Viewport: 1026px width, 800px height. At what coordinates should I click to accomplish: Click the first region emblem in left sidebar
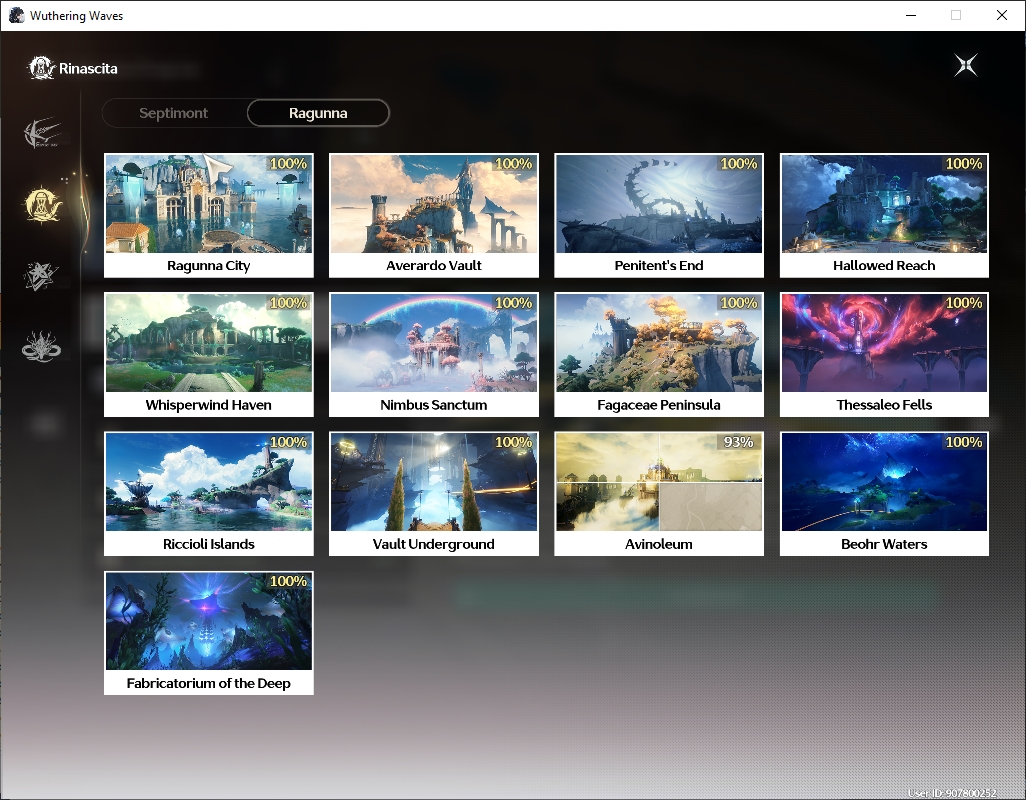(43, 133)
